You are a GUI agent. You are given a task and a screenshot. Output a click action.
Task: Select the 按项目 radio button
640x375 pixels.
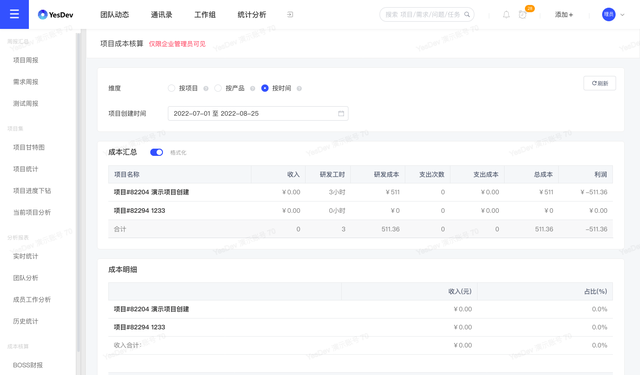[x=171, y=88]
